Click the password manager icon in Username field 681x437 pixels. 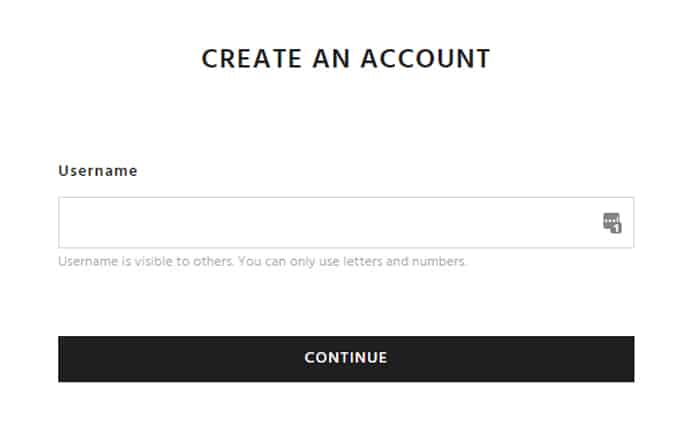pos(611,222)
